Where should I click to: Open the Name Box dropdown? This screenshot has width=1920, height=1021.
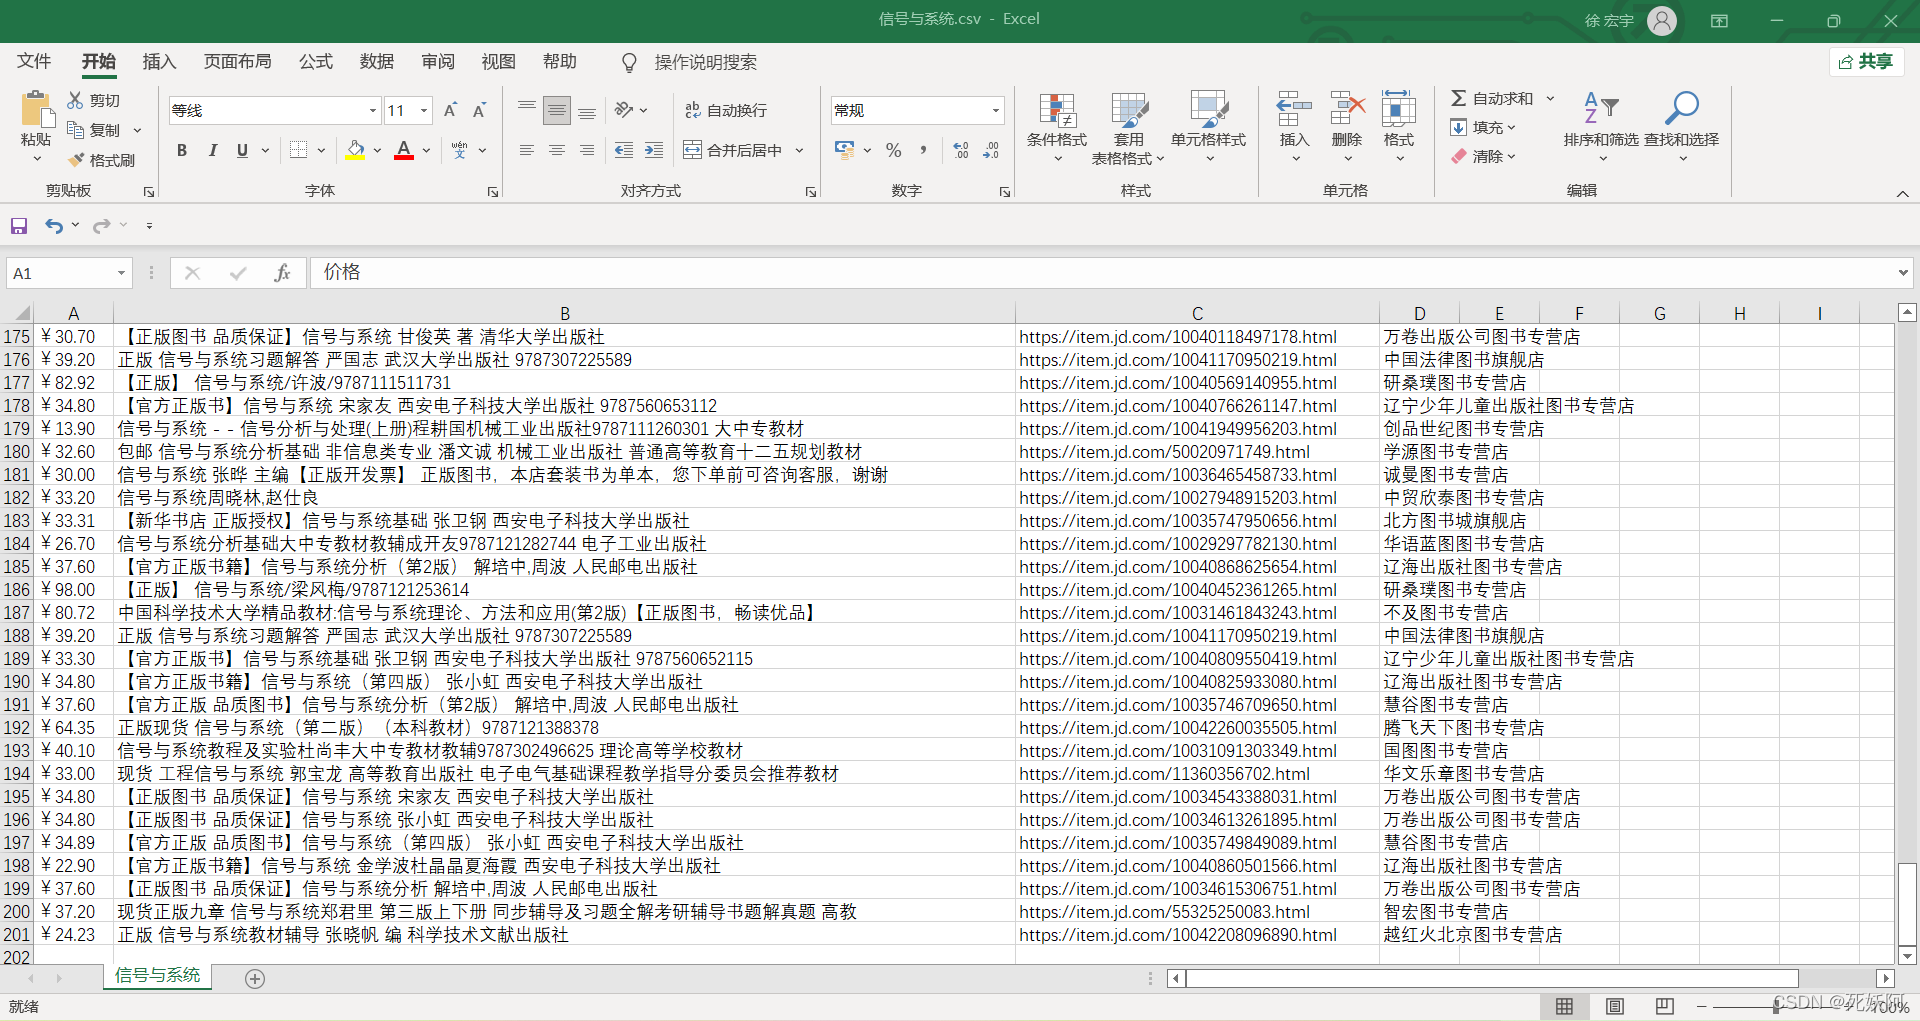tap(121, 273)
